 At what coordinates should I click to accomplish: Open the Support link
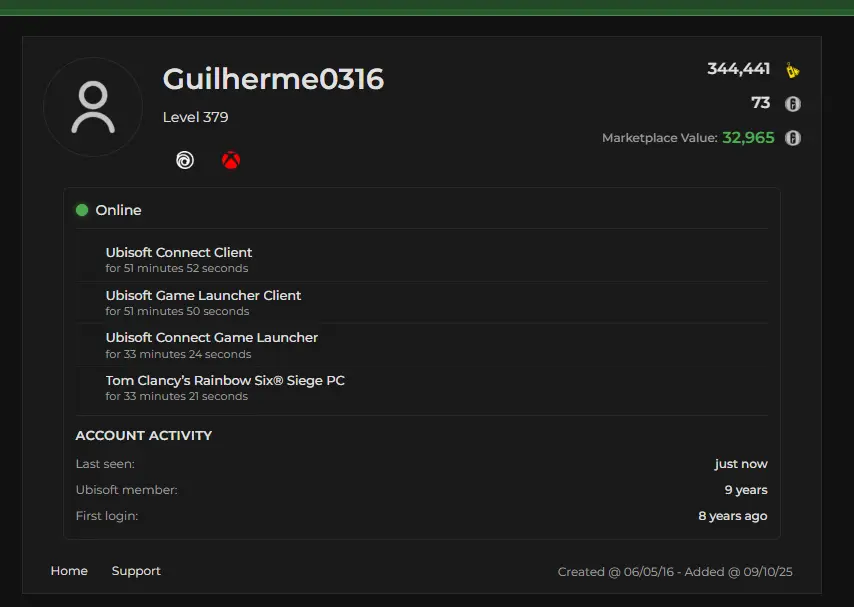[136, 571]
